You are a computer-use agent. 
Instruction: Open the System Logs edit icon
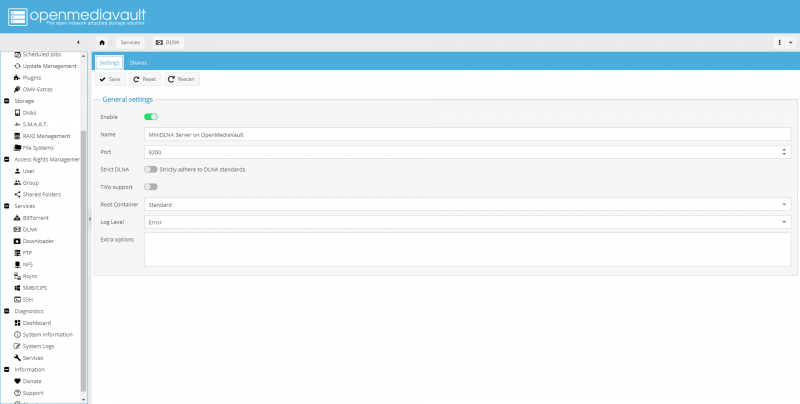point(17,346)
